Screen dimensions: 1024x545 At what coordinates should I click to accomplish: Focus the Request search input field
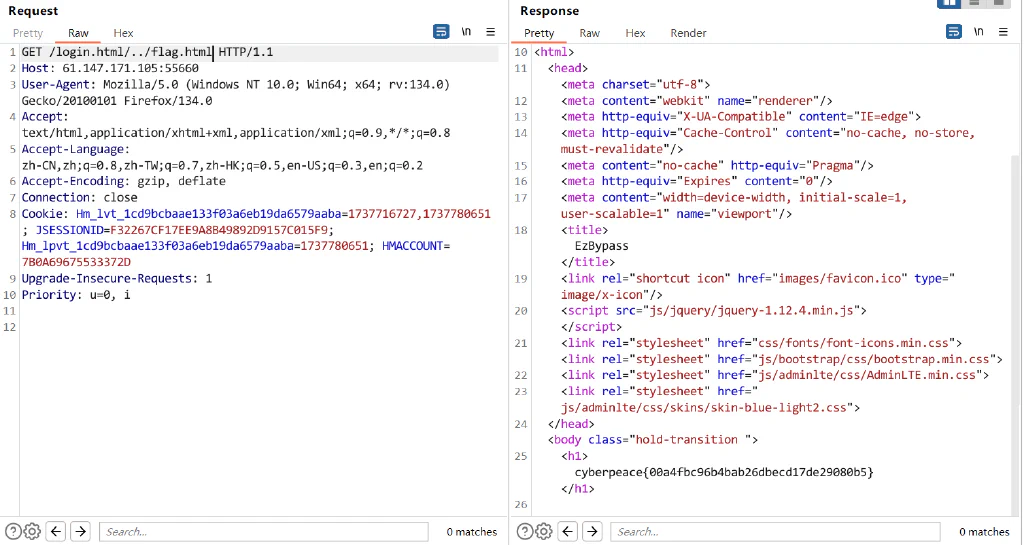point(264,531)
